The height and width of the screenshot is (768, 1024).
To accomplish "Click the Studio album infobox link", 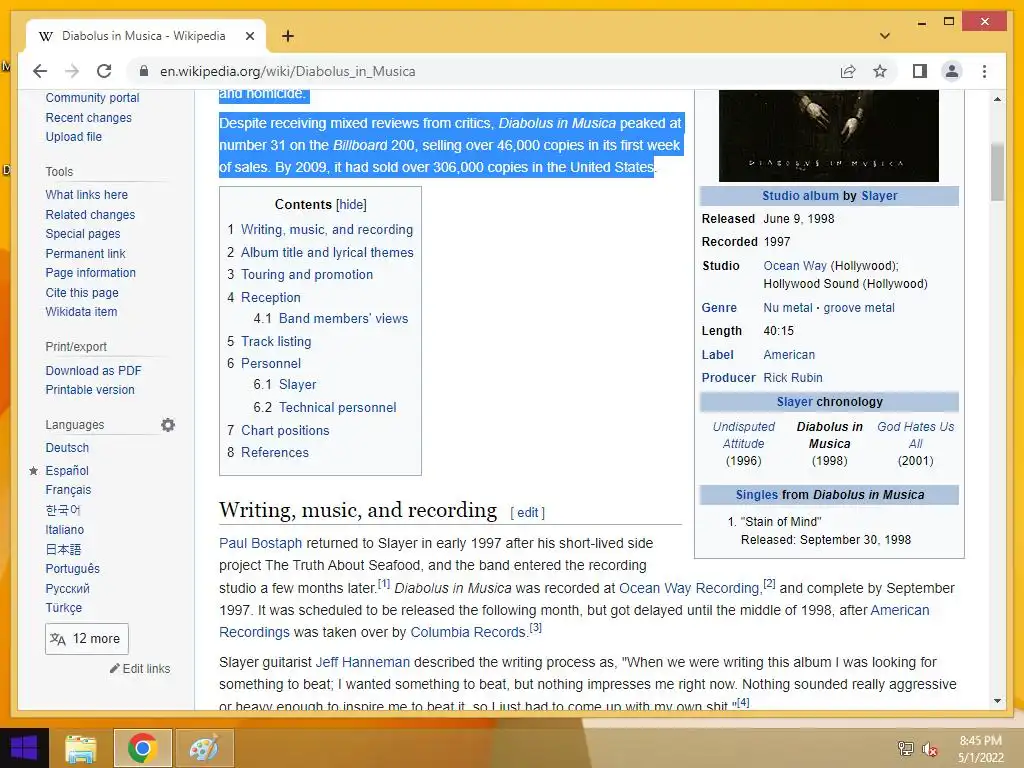I will point(800,195).
